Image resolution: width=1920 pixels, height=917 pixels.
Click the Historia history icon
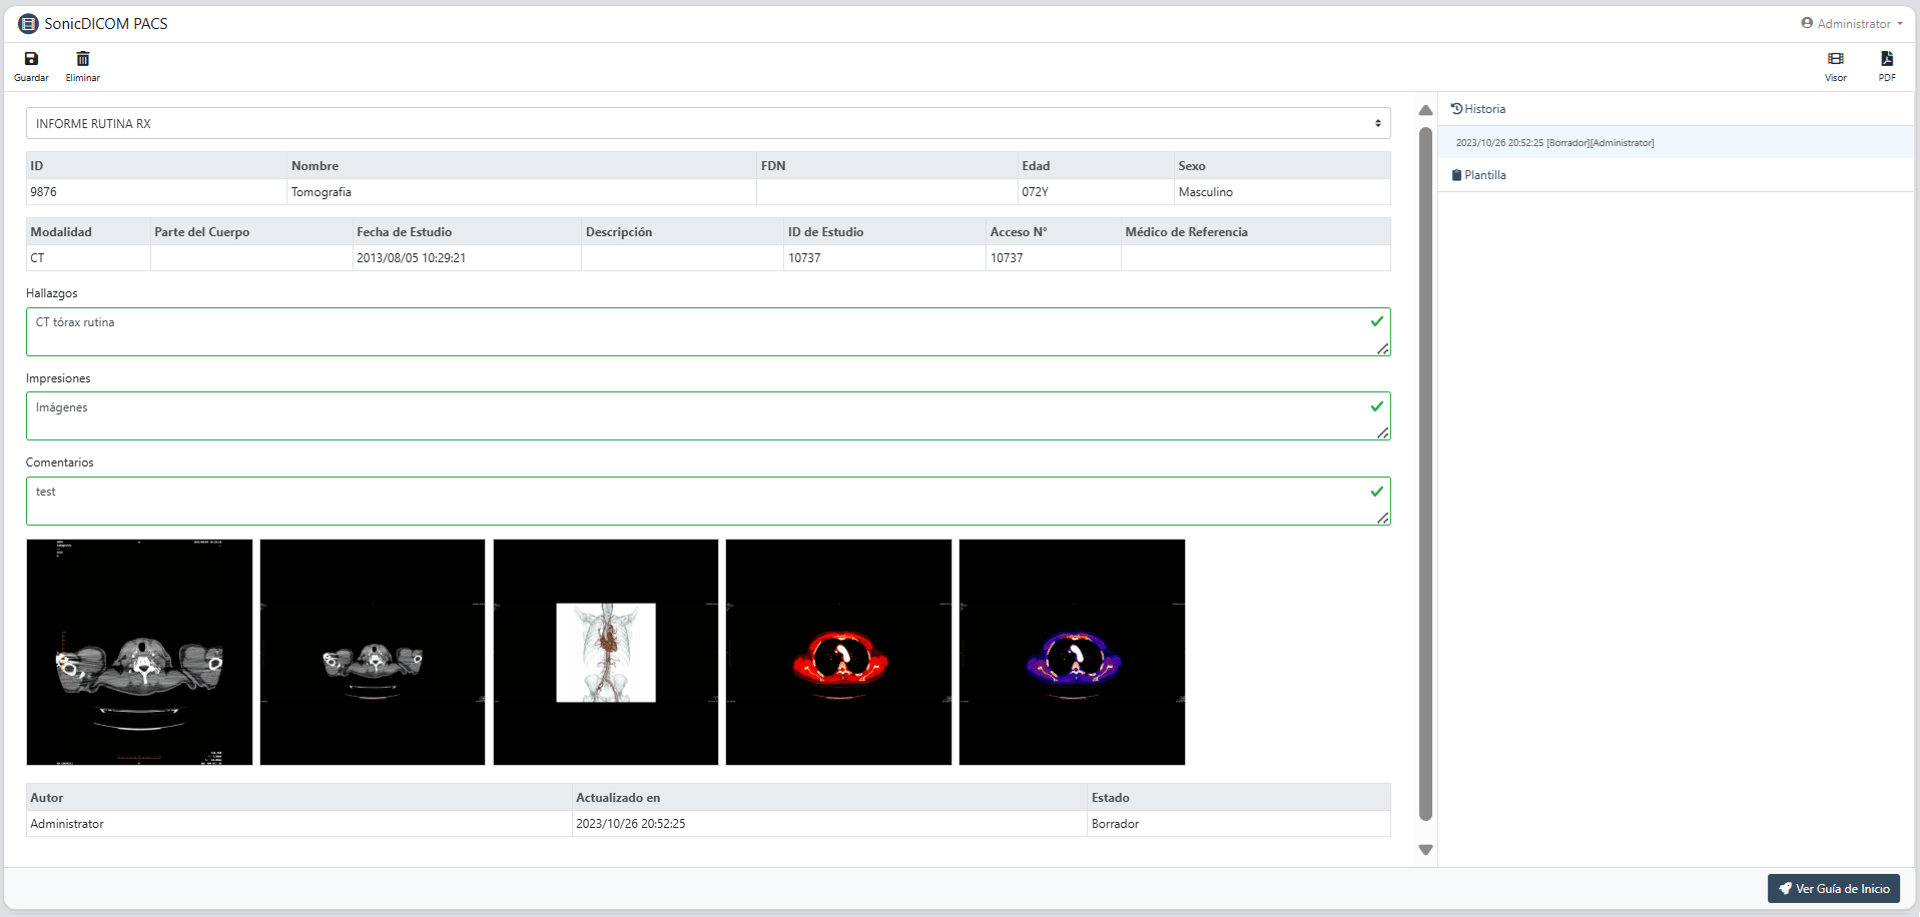(1457, 109)
